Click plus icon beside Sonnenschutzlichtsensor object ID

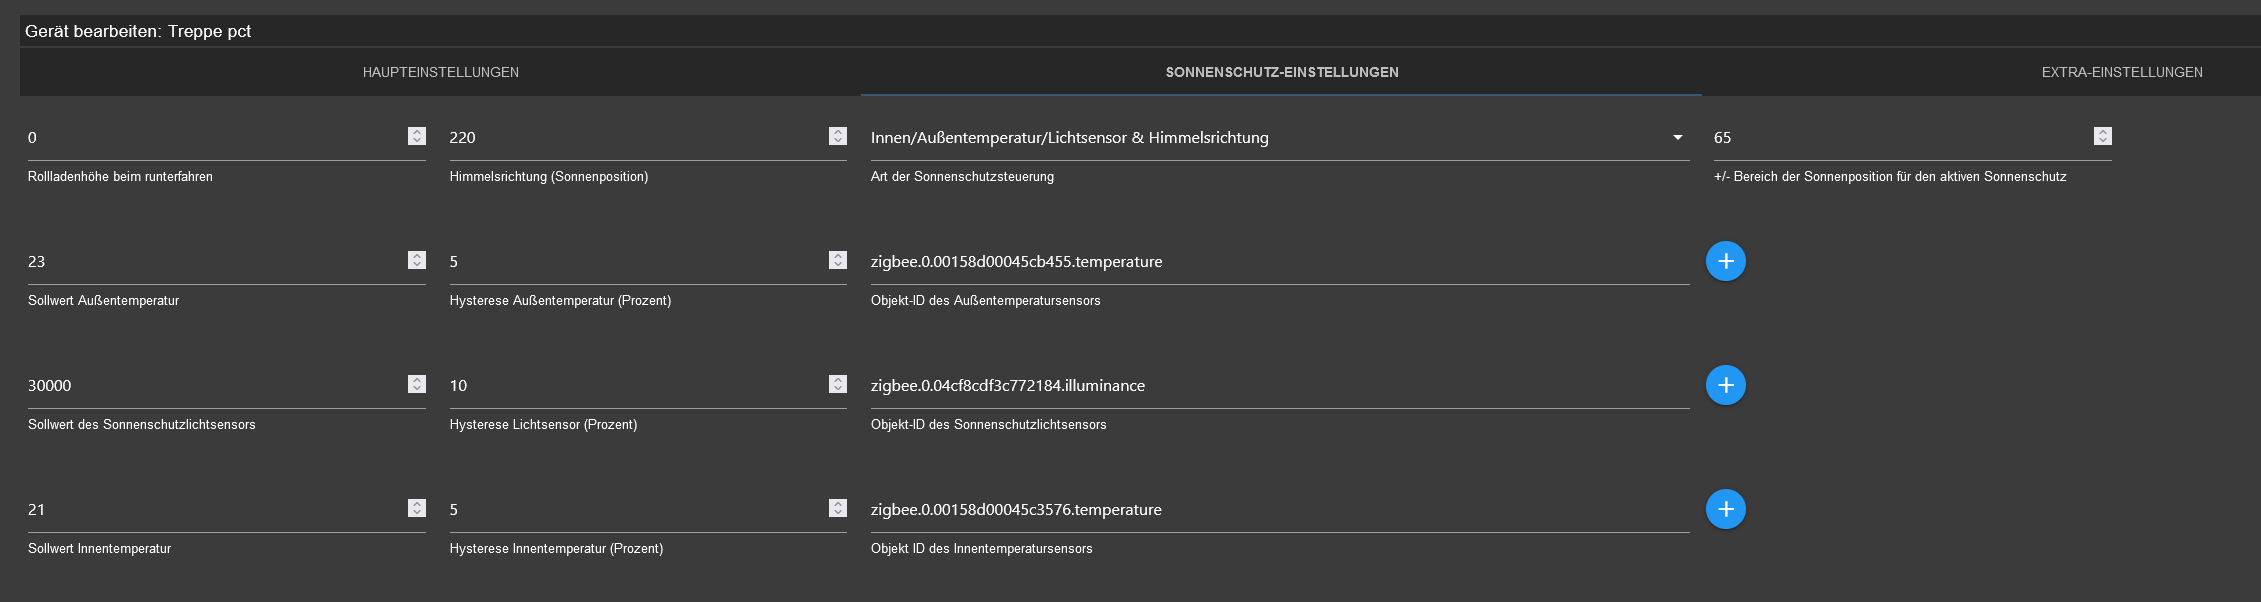[x=1725, y=385]
